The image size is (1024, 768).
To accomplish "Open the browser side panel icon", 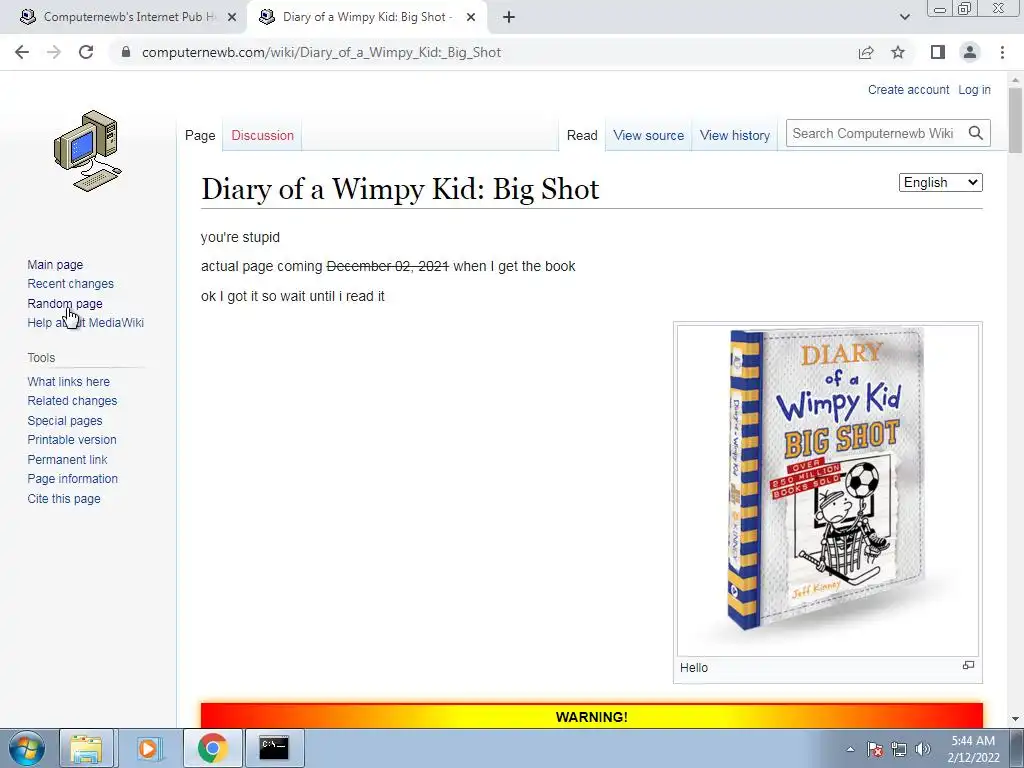I will [938, 52].
